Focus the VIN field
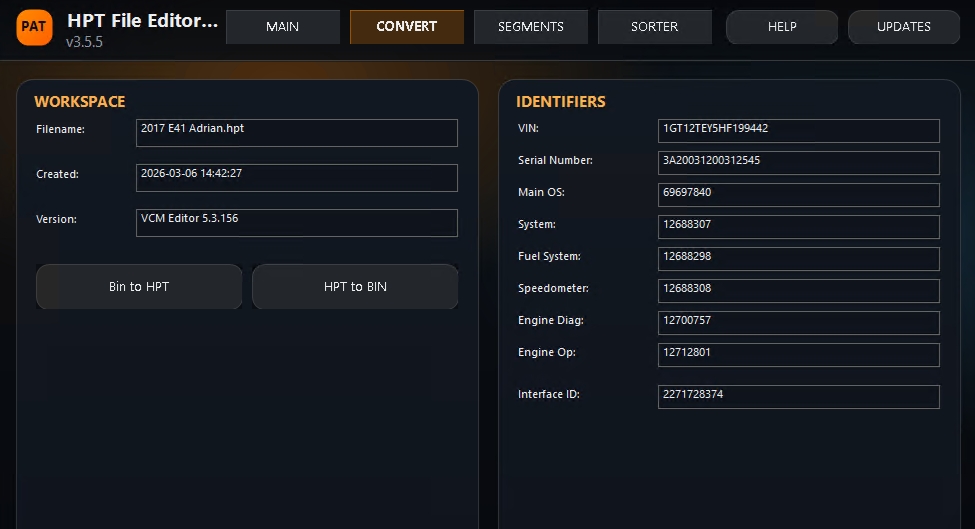 click(x=798, y=131)
